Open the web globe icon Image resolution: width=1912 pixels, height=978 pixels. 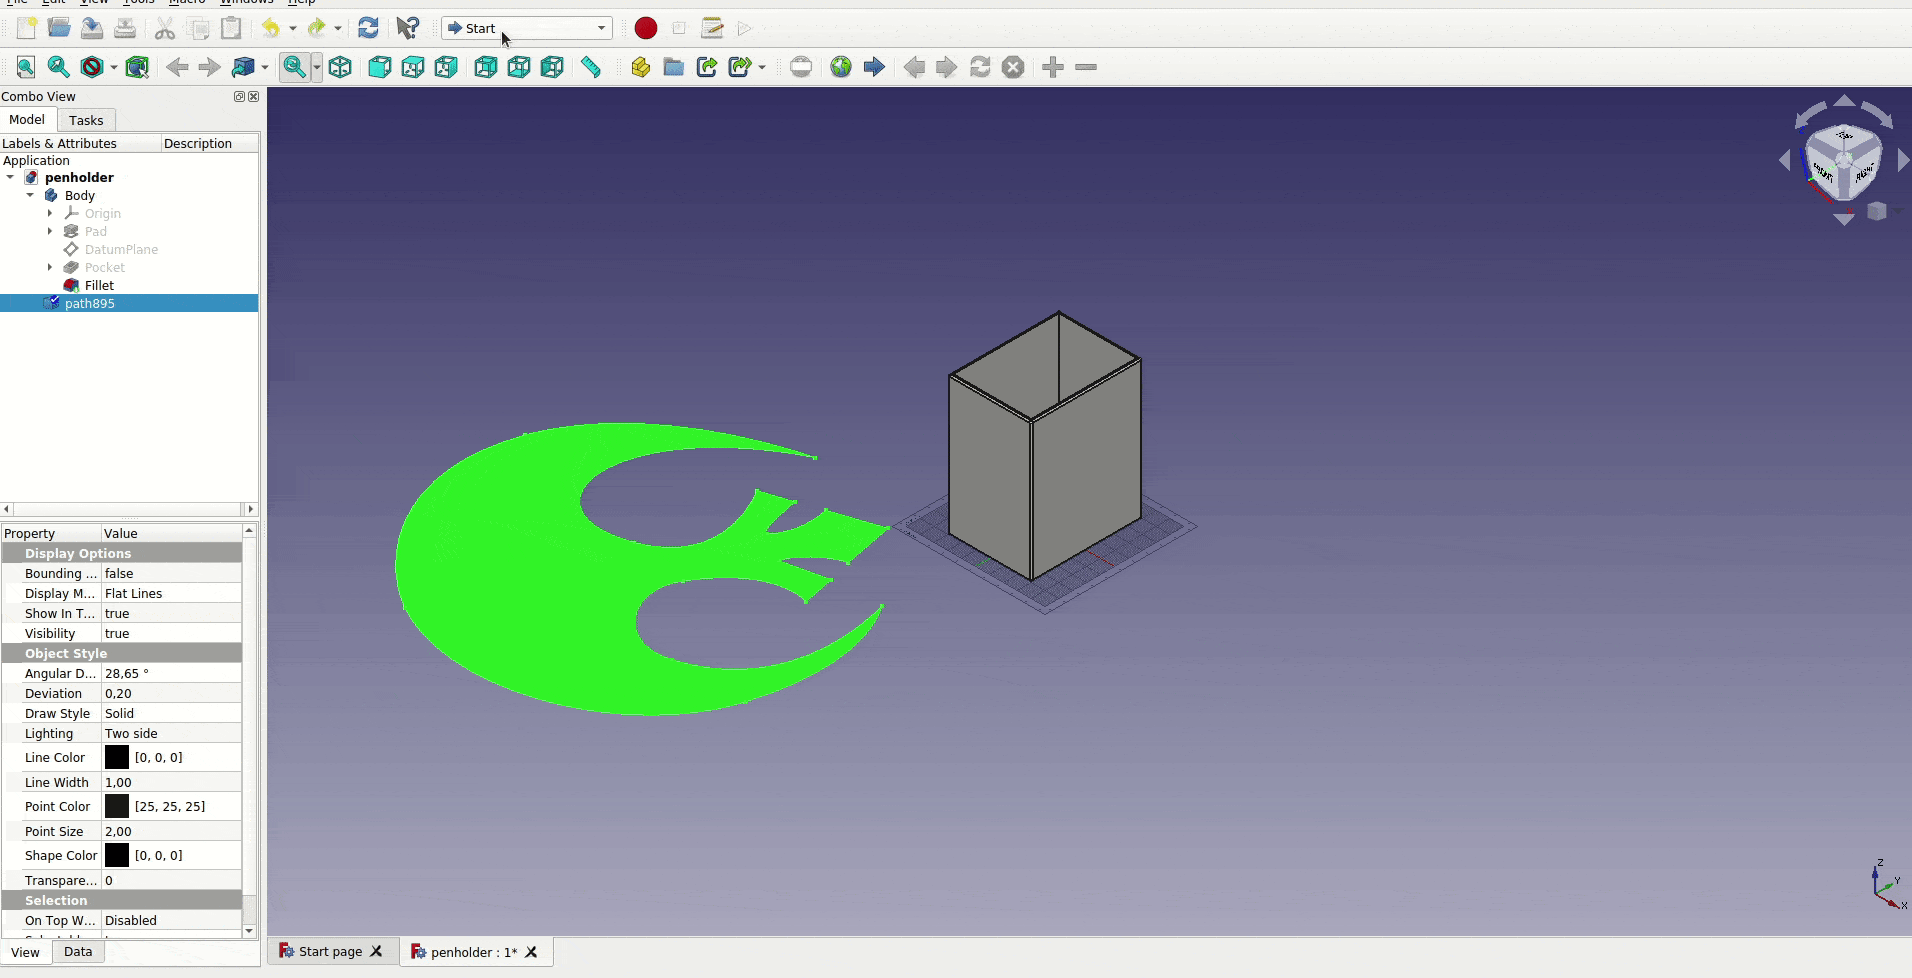point(841,67)
